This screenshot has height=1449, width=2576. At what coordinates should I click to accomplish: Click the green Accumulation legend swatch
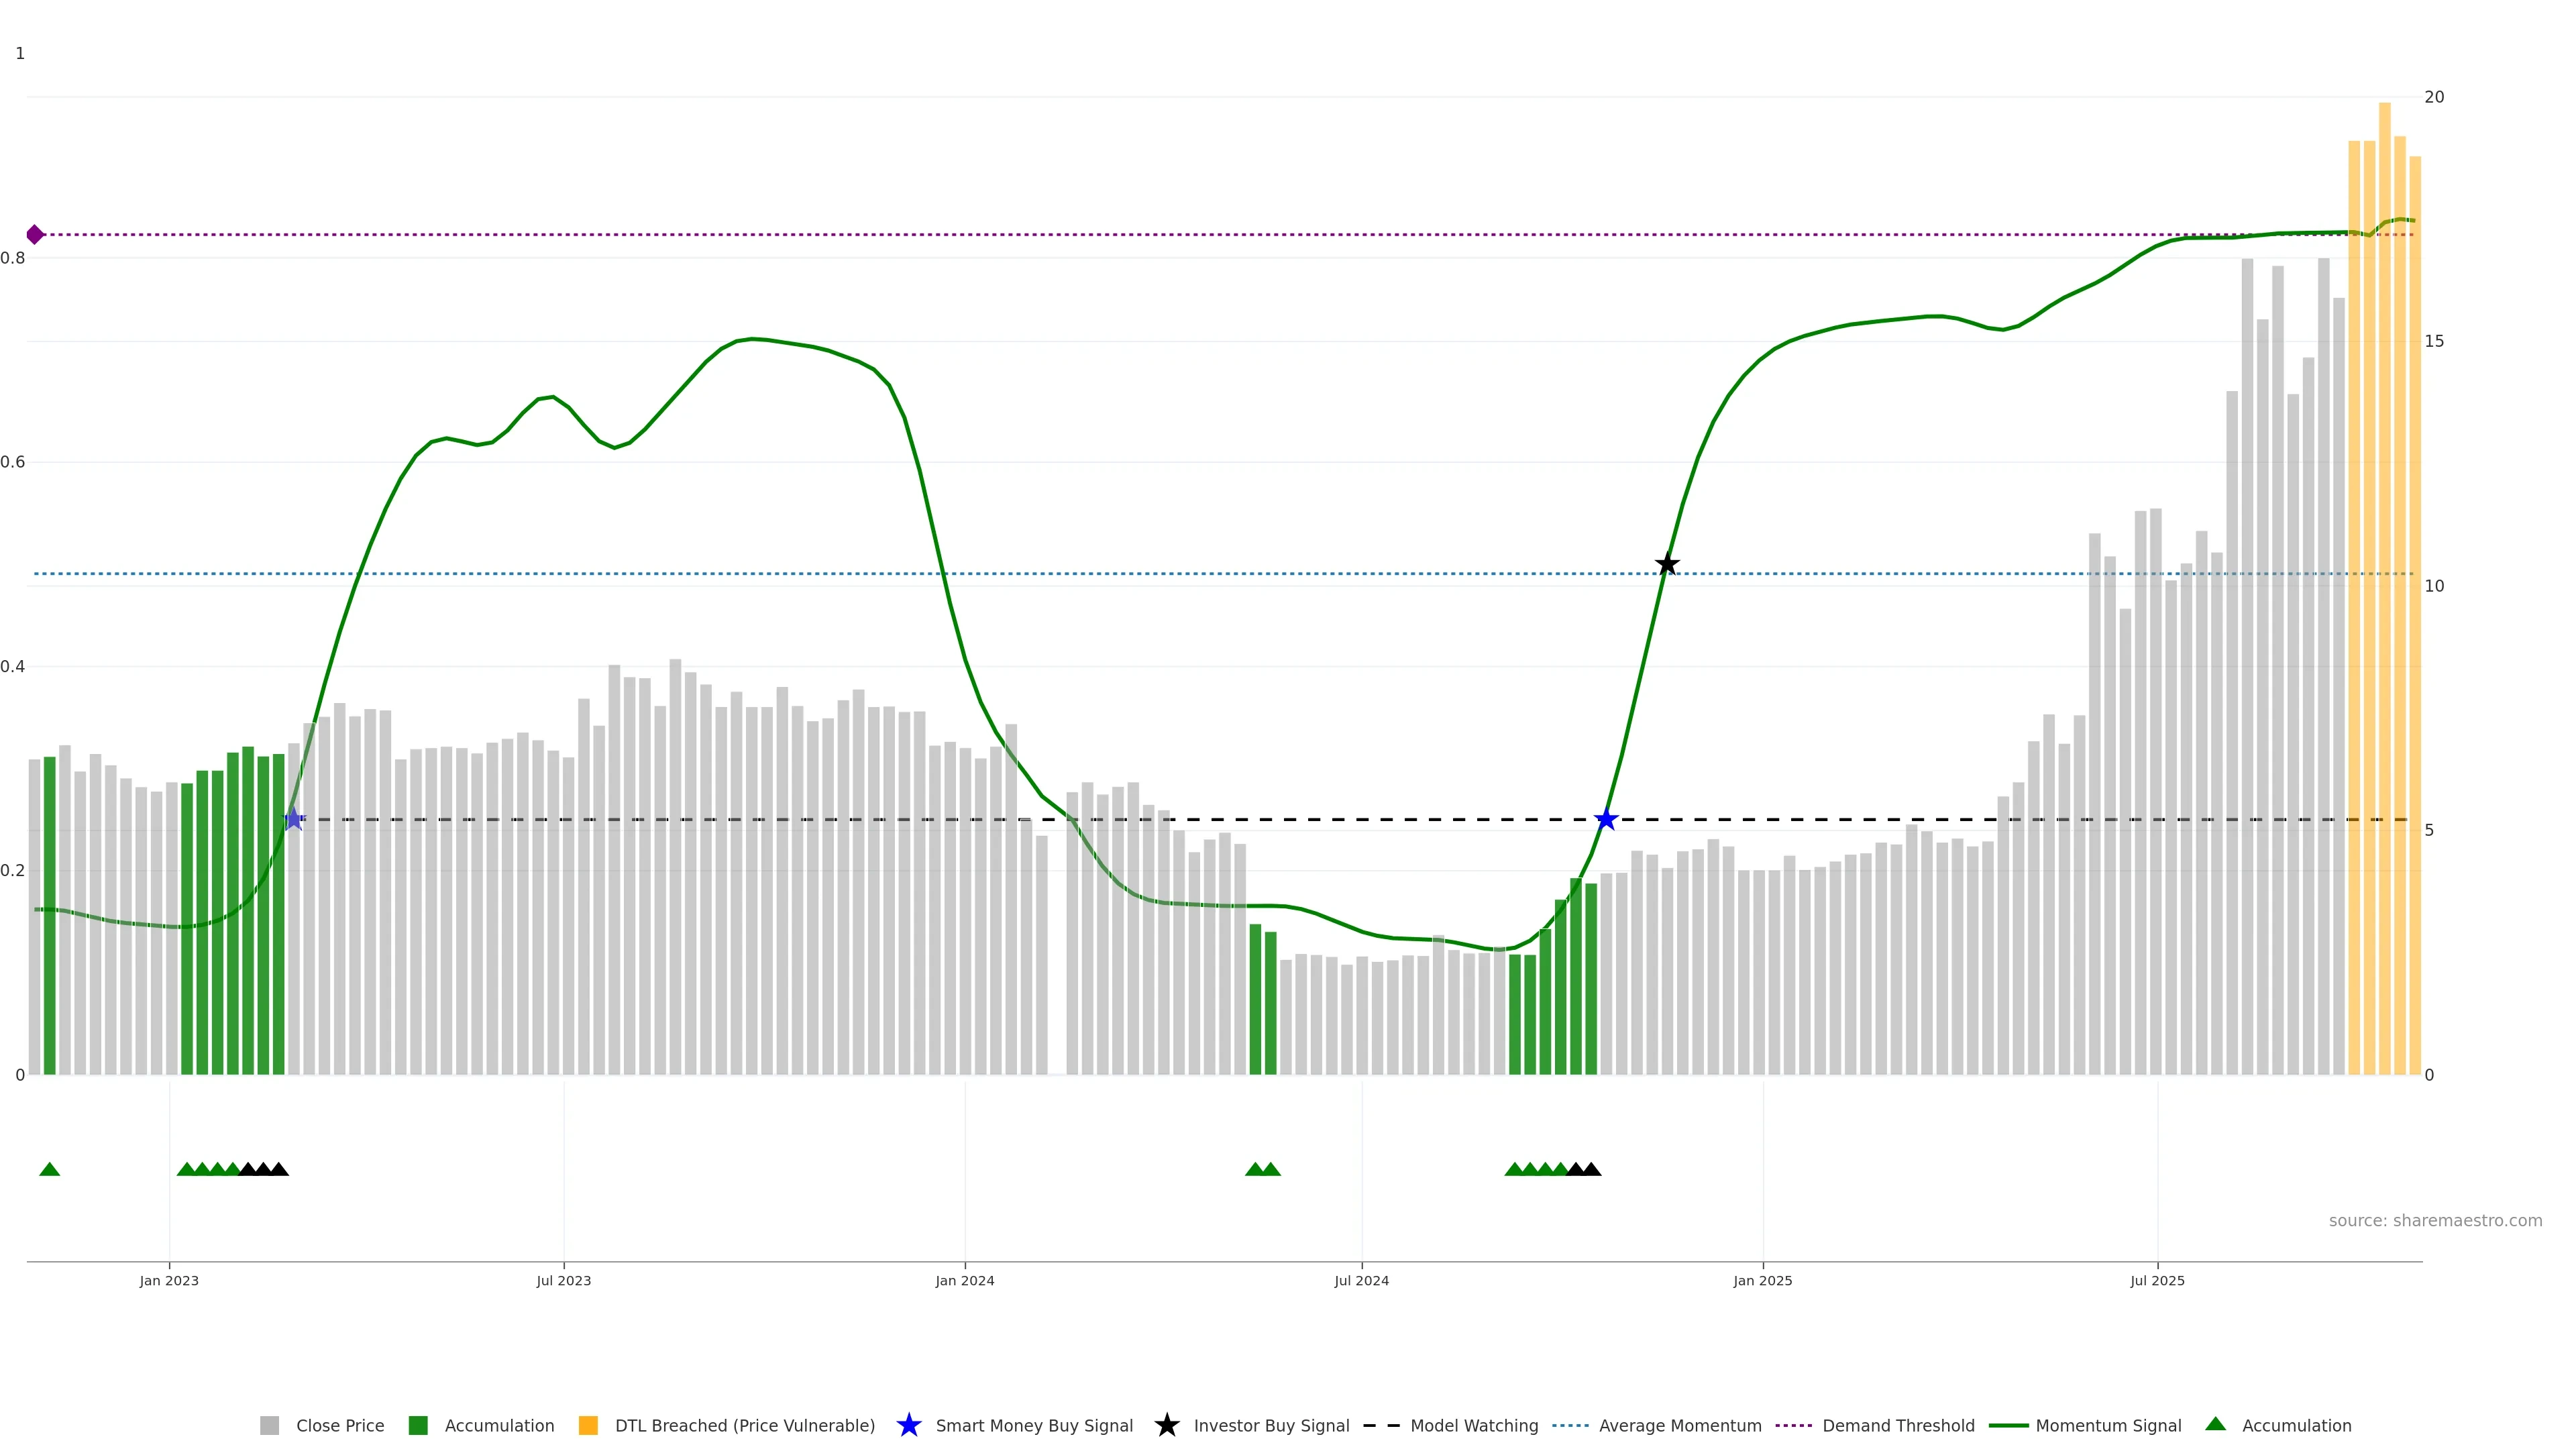(x=418, y=1425)
